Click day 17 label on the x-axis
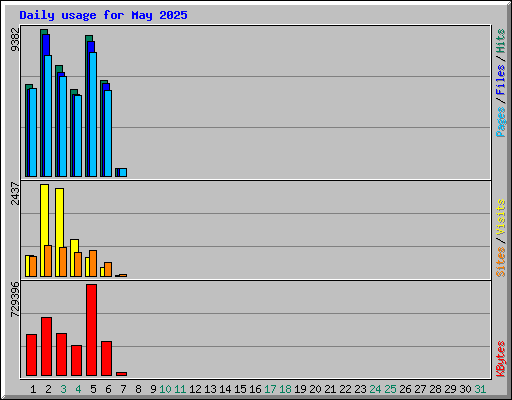This screenshot has width=512, height=400. point(270,389)
